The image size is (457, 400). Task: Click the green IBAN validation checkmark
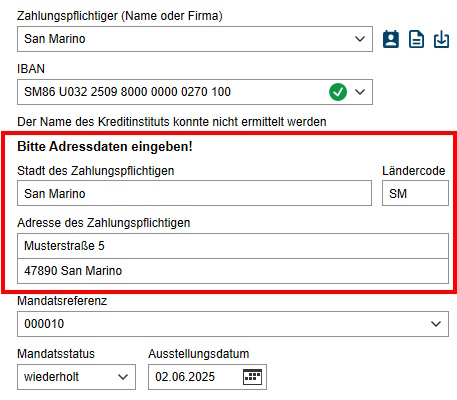(338, 92)
